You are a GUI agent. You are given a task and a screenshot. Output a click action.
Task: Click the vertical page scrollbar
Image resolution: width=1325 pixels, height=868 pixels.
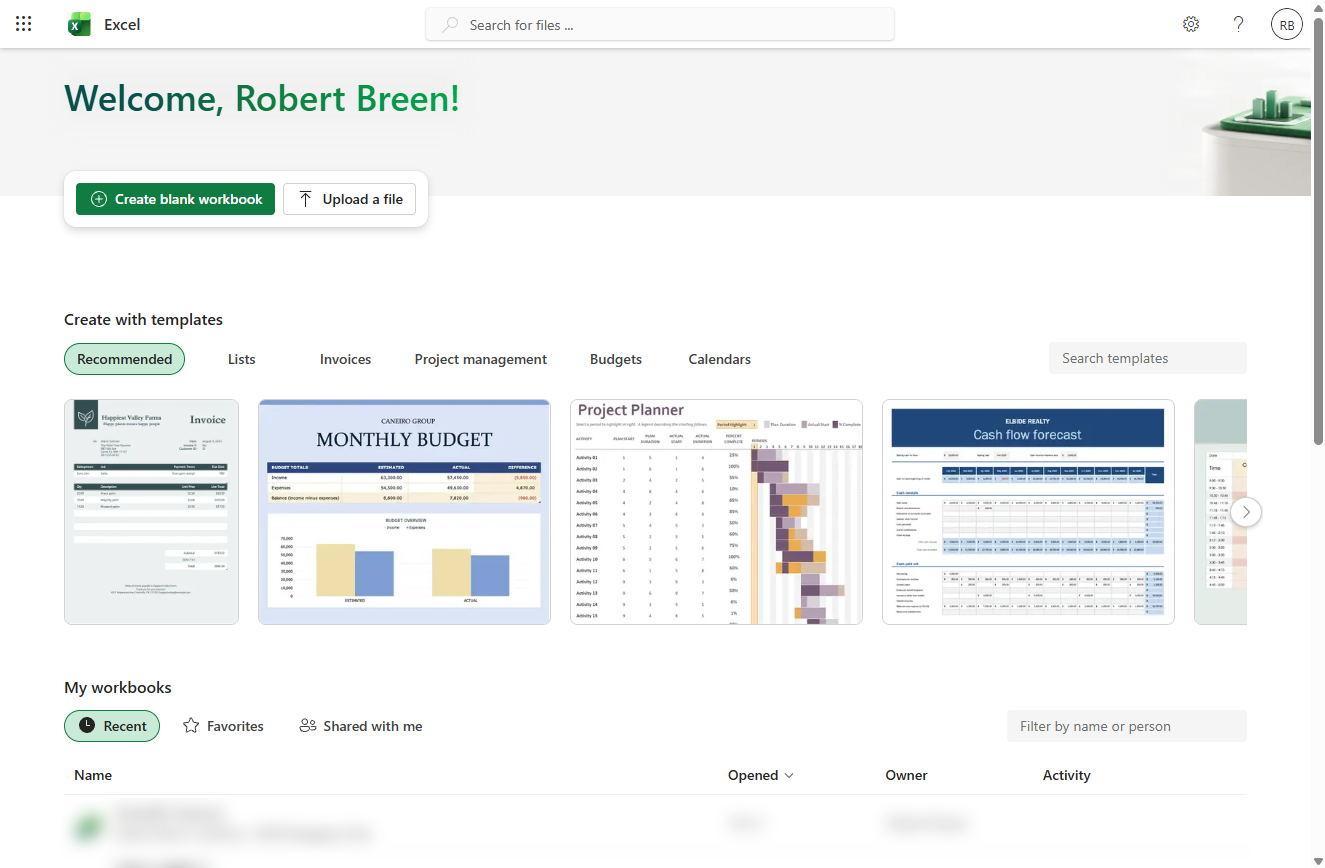[x=1318, y=230]
